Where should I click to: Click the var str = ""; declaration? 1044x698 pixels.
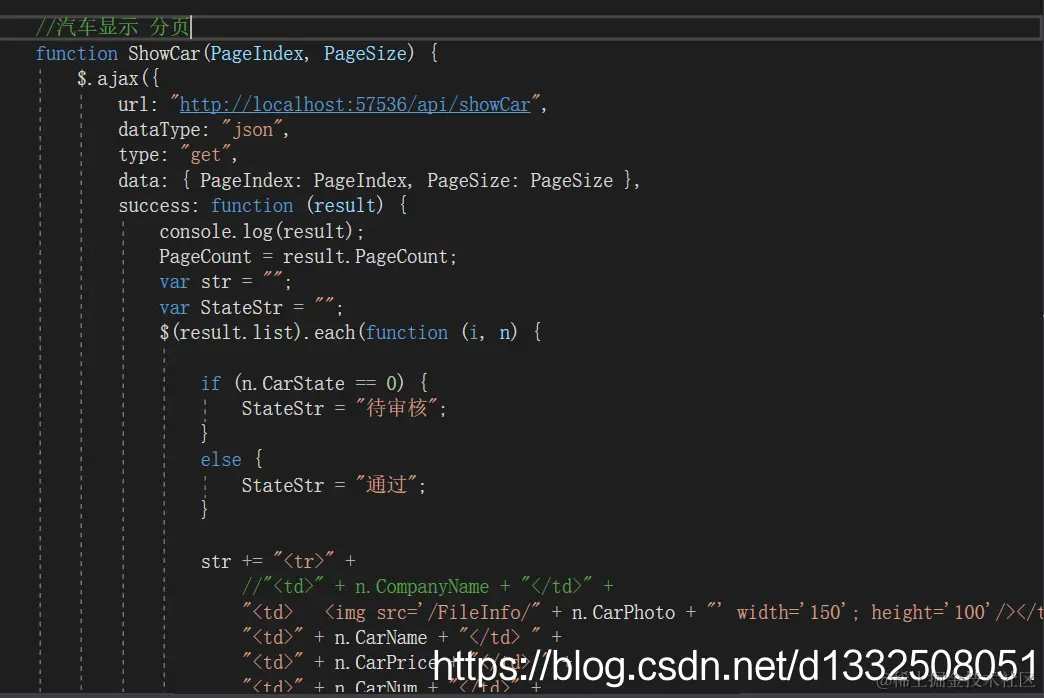click(x=225, y=282)
